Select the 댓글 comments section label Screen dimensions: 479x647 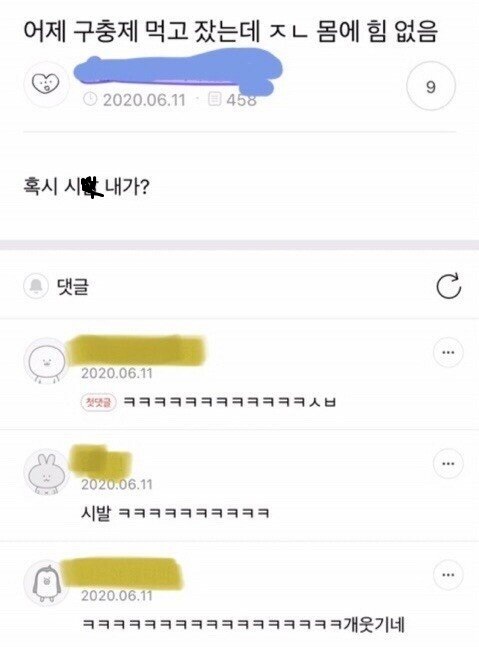73,286
